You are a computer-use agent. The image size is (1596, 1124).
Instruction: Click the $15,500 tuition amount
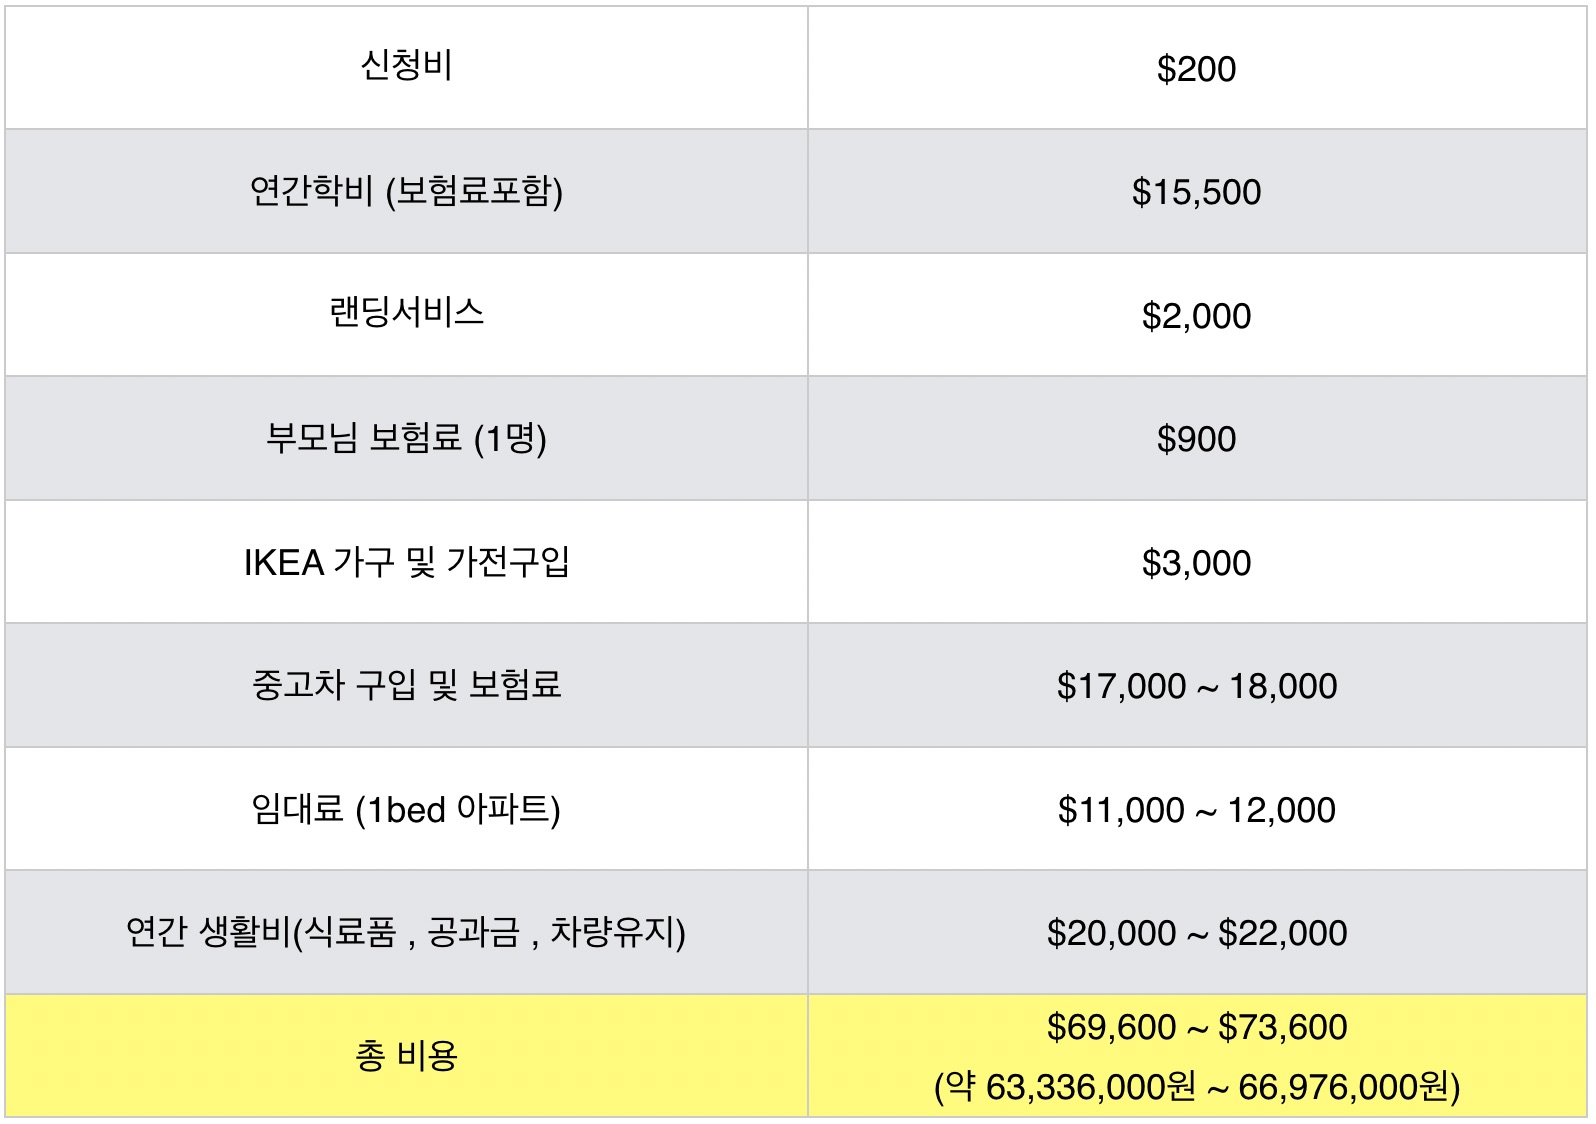pyautogui.click(x=1197, y=192)
